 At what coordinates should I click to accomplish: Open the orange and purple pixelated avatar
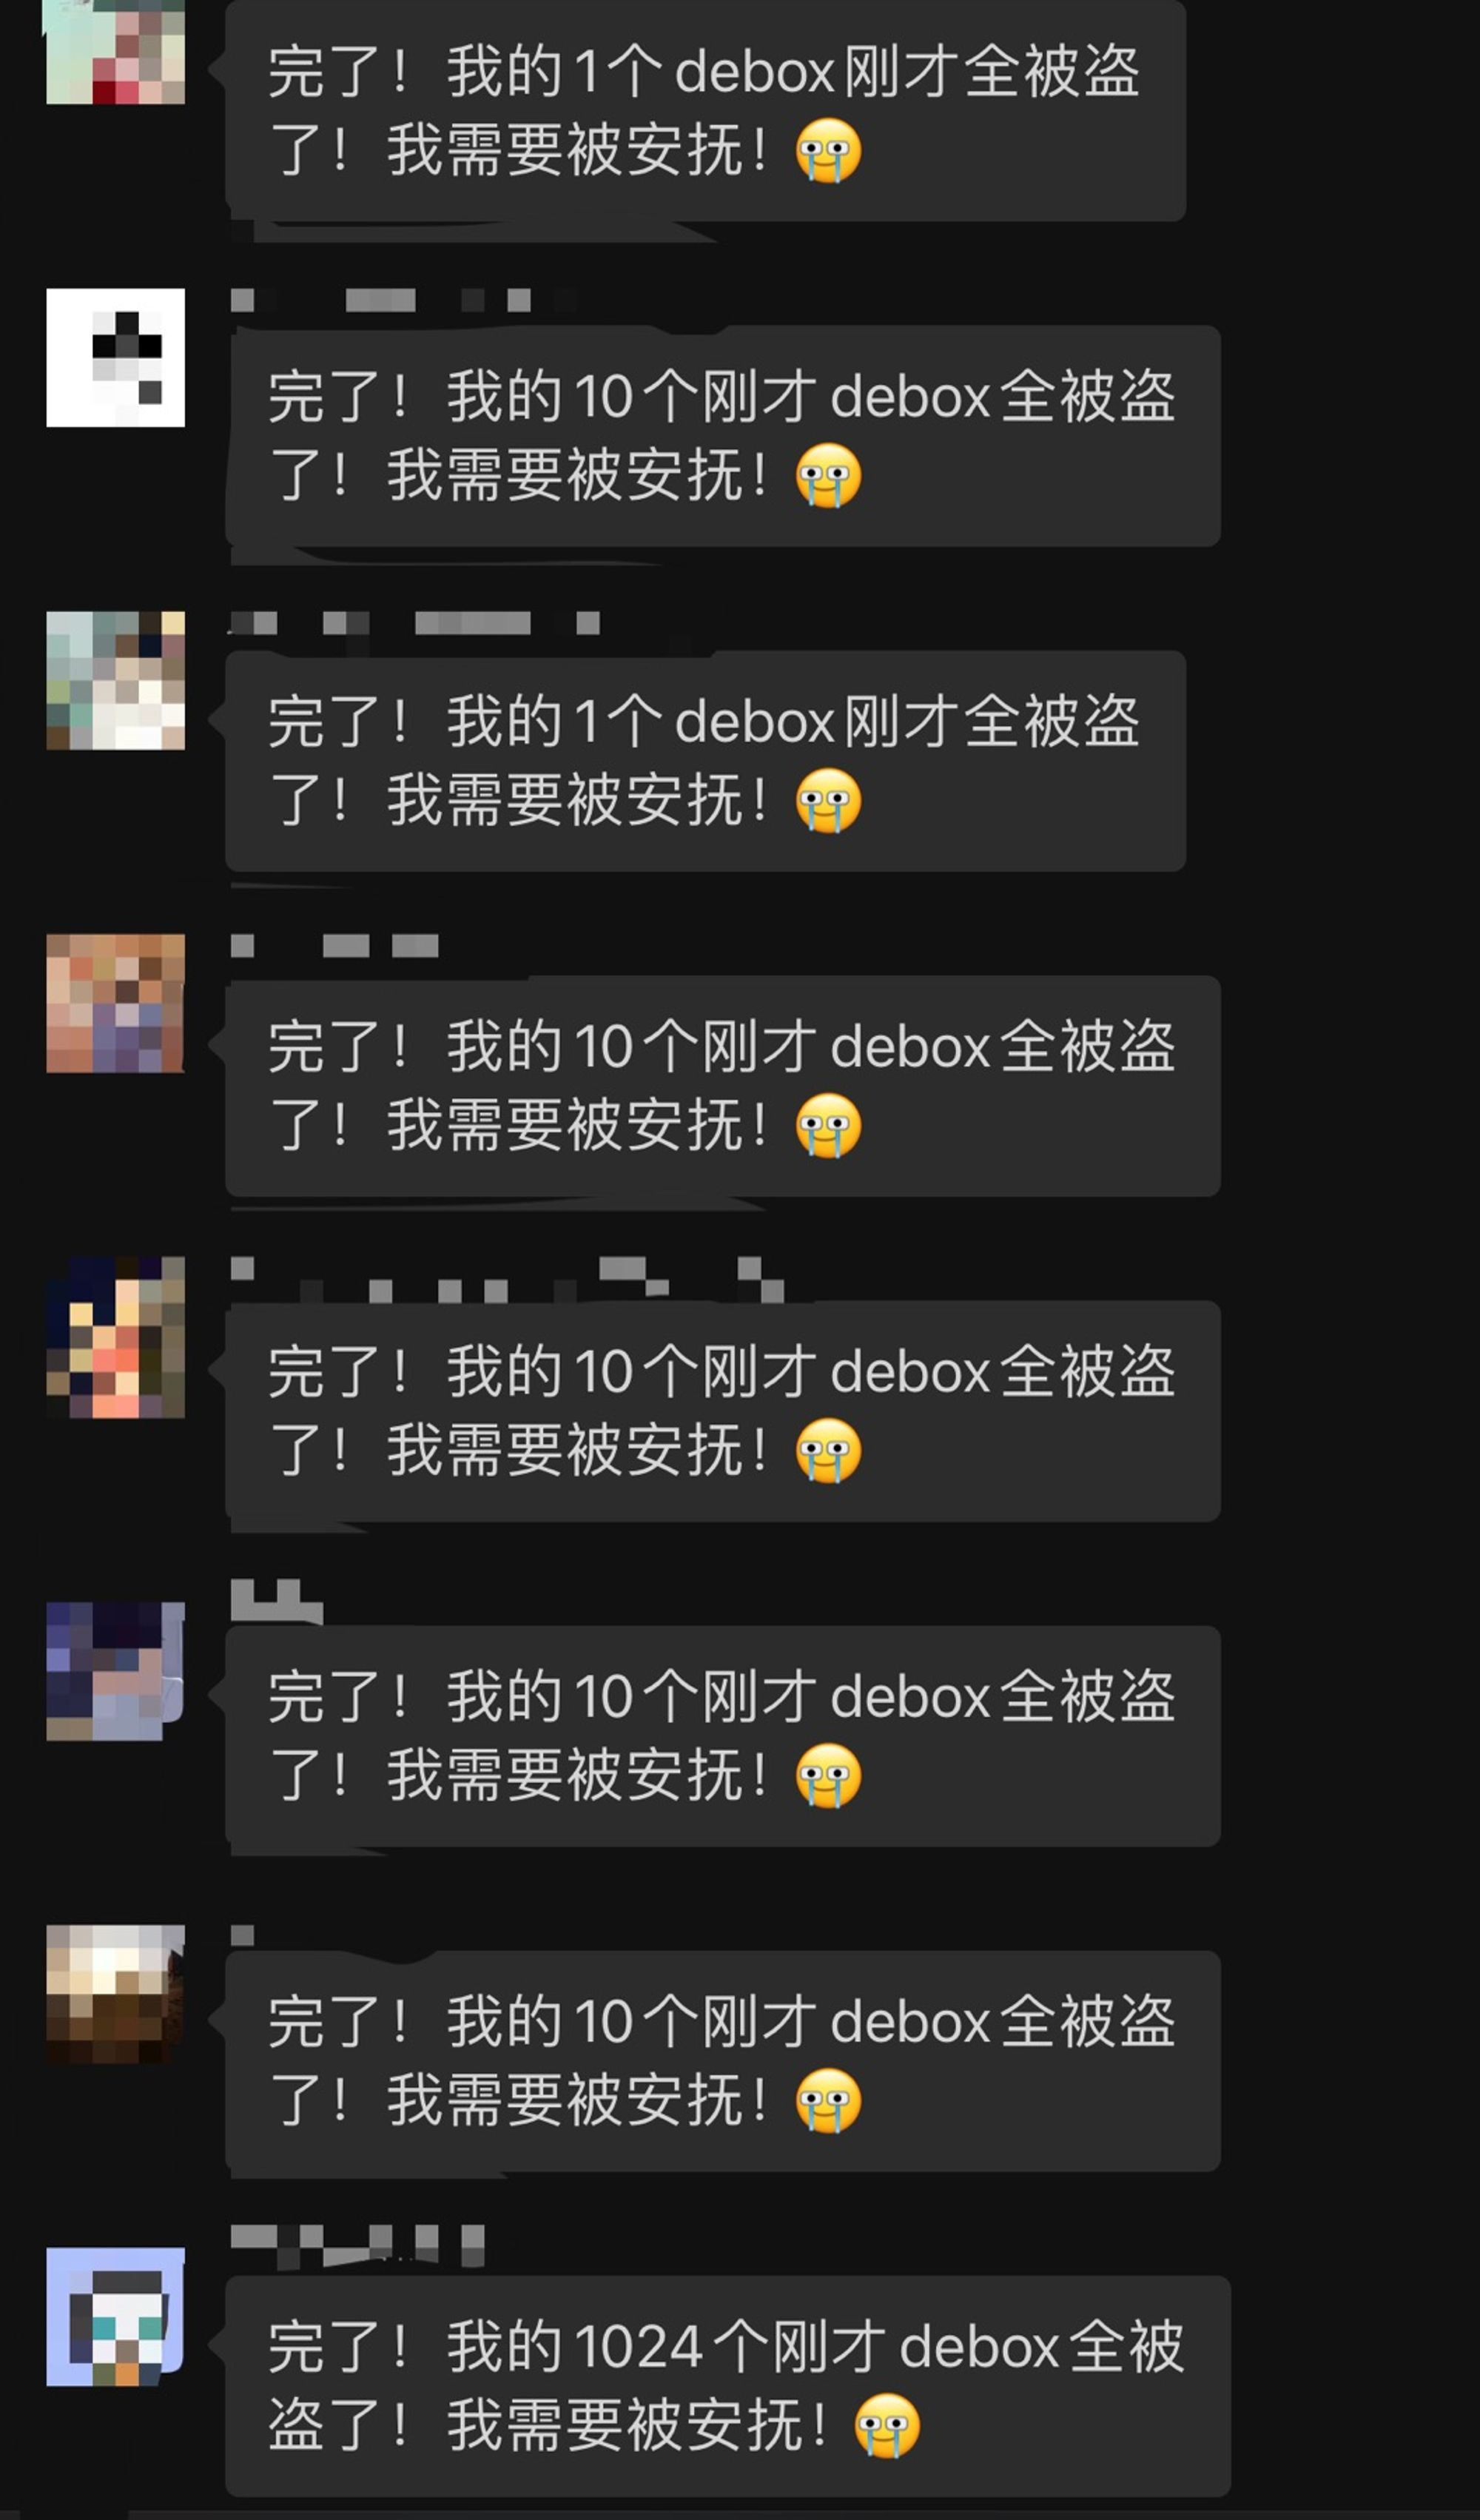click(x=115, y=1003)
